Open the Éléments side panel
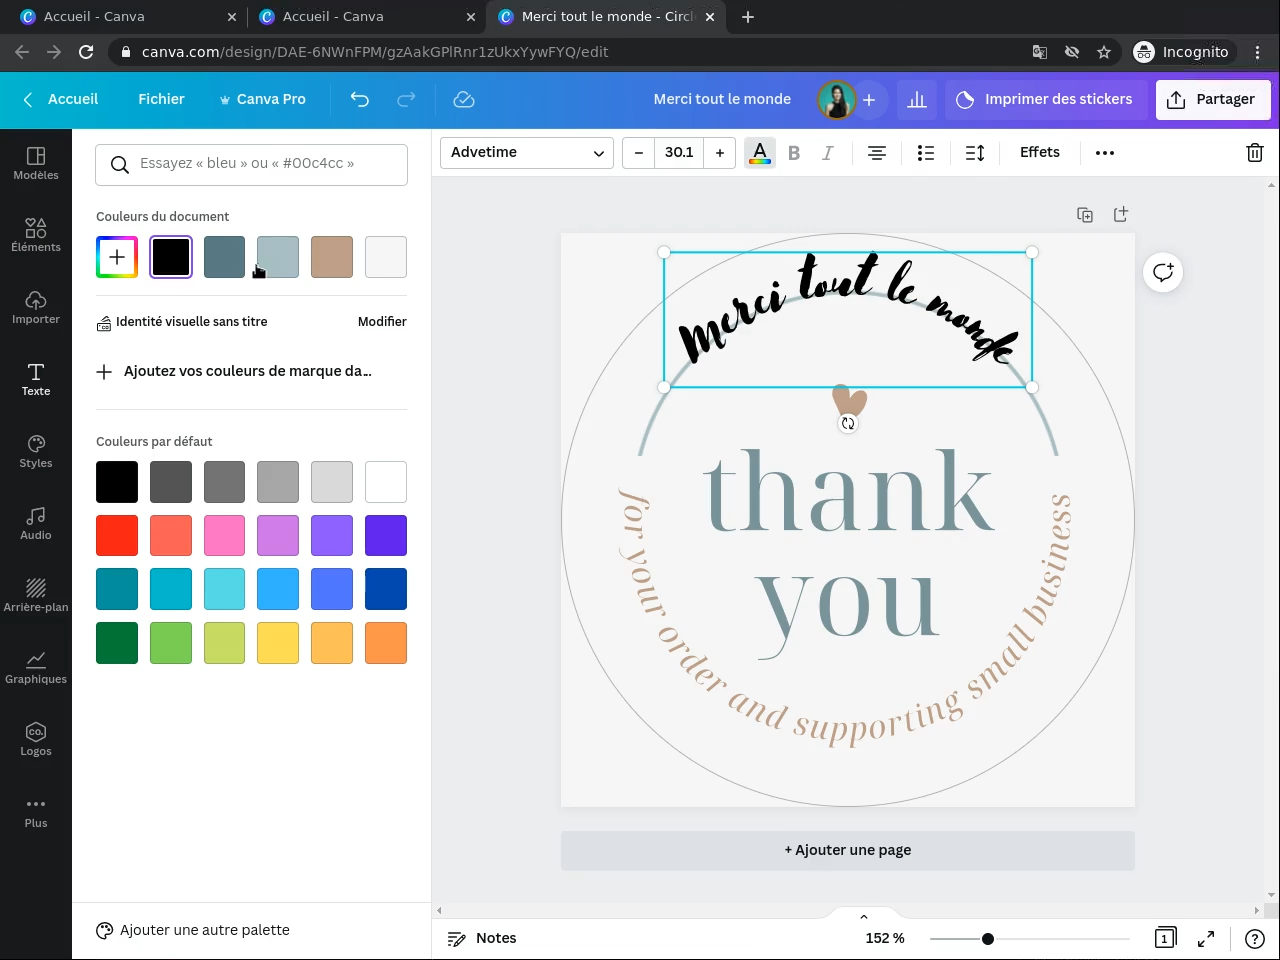 [x=36, y=235]
